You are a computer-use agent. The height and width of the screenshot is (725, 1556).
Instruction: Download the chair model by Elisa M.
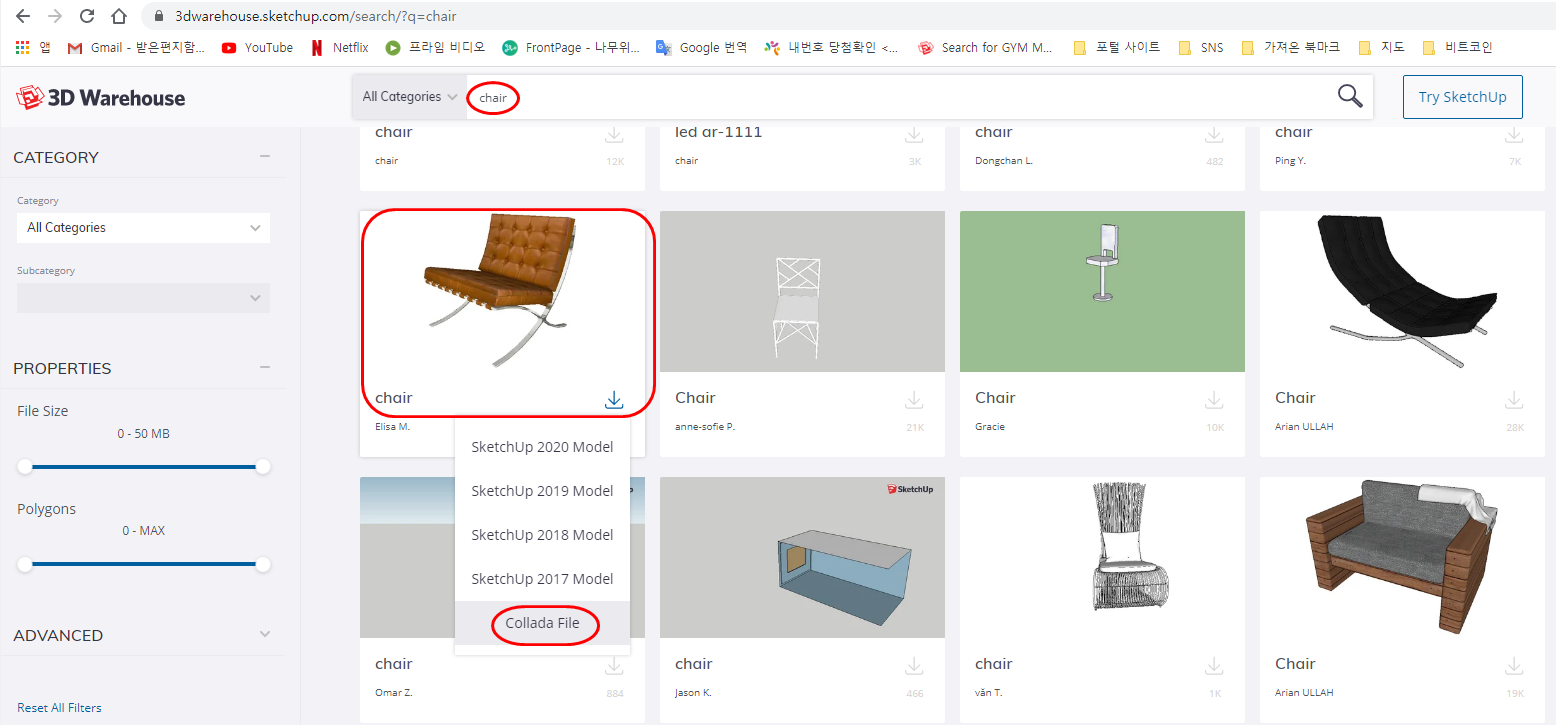614,400
